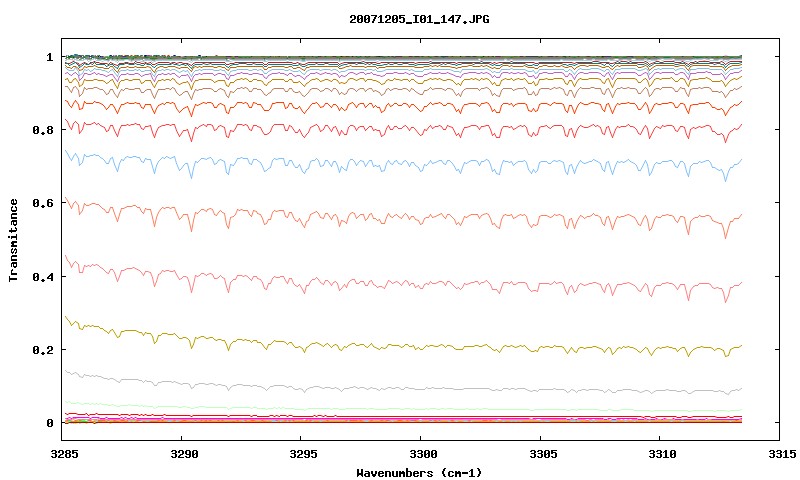The image size is (800, 480).
Task: Click the y-axis tick label 0.2
Action: [x=43, y=350]
